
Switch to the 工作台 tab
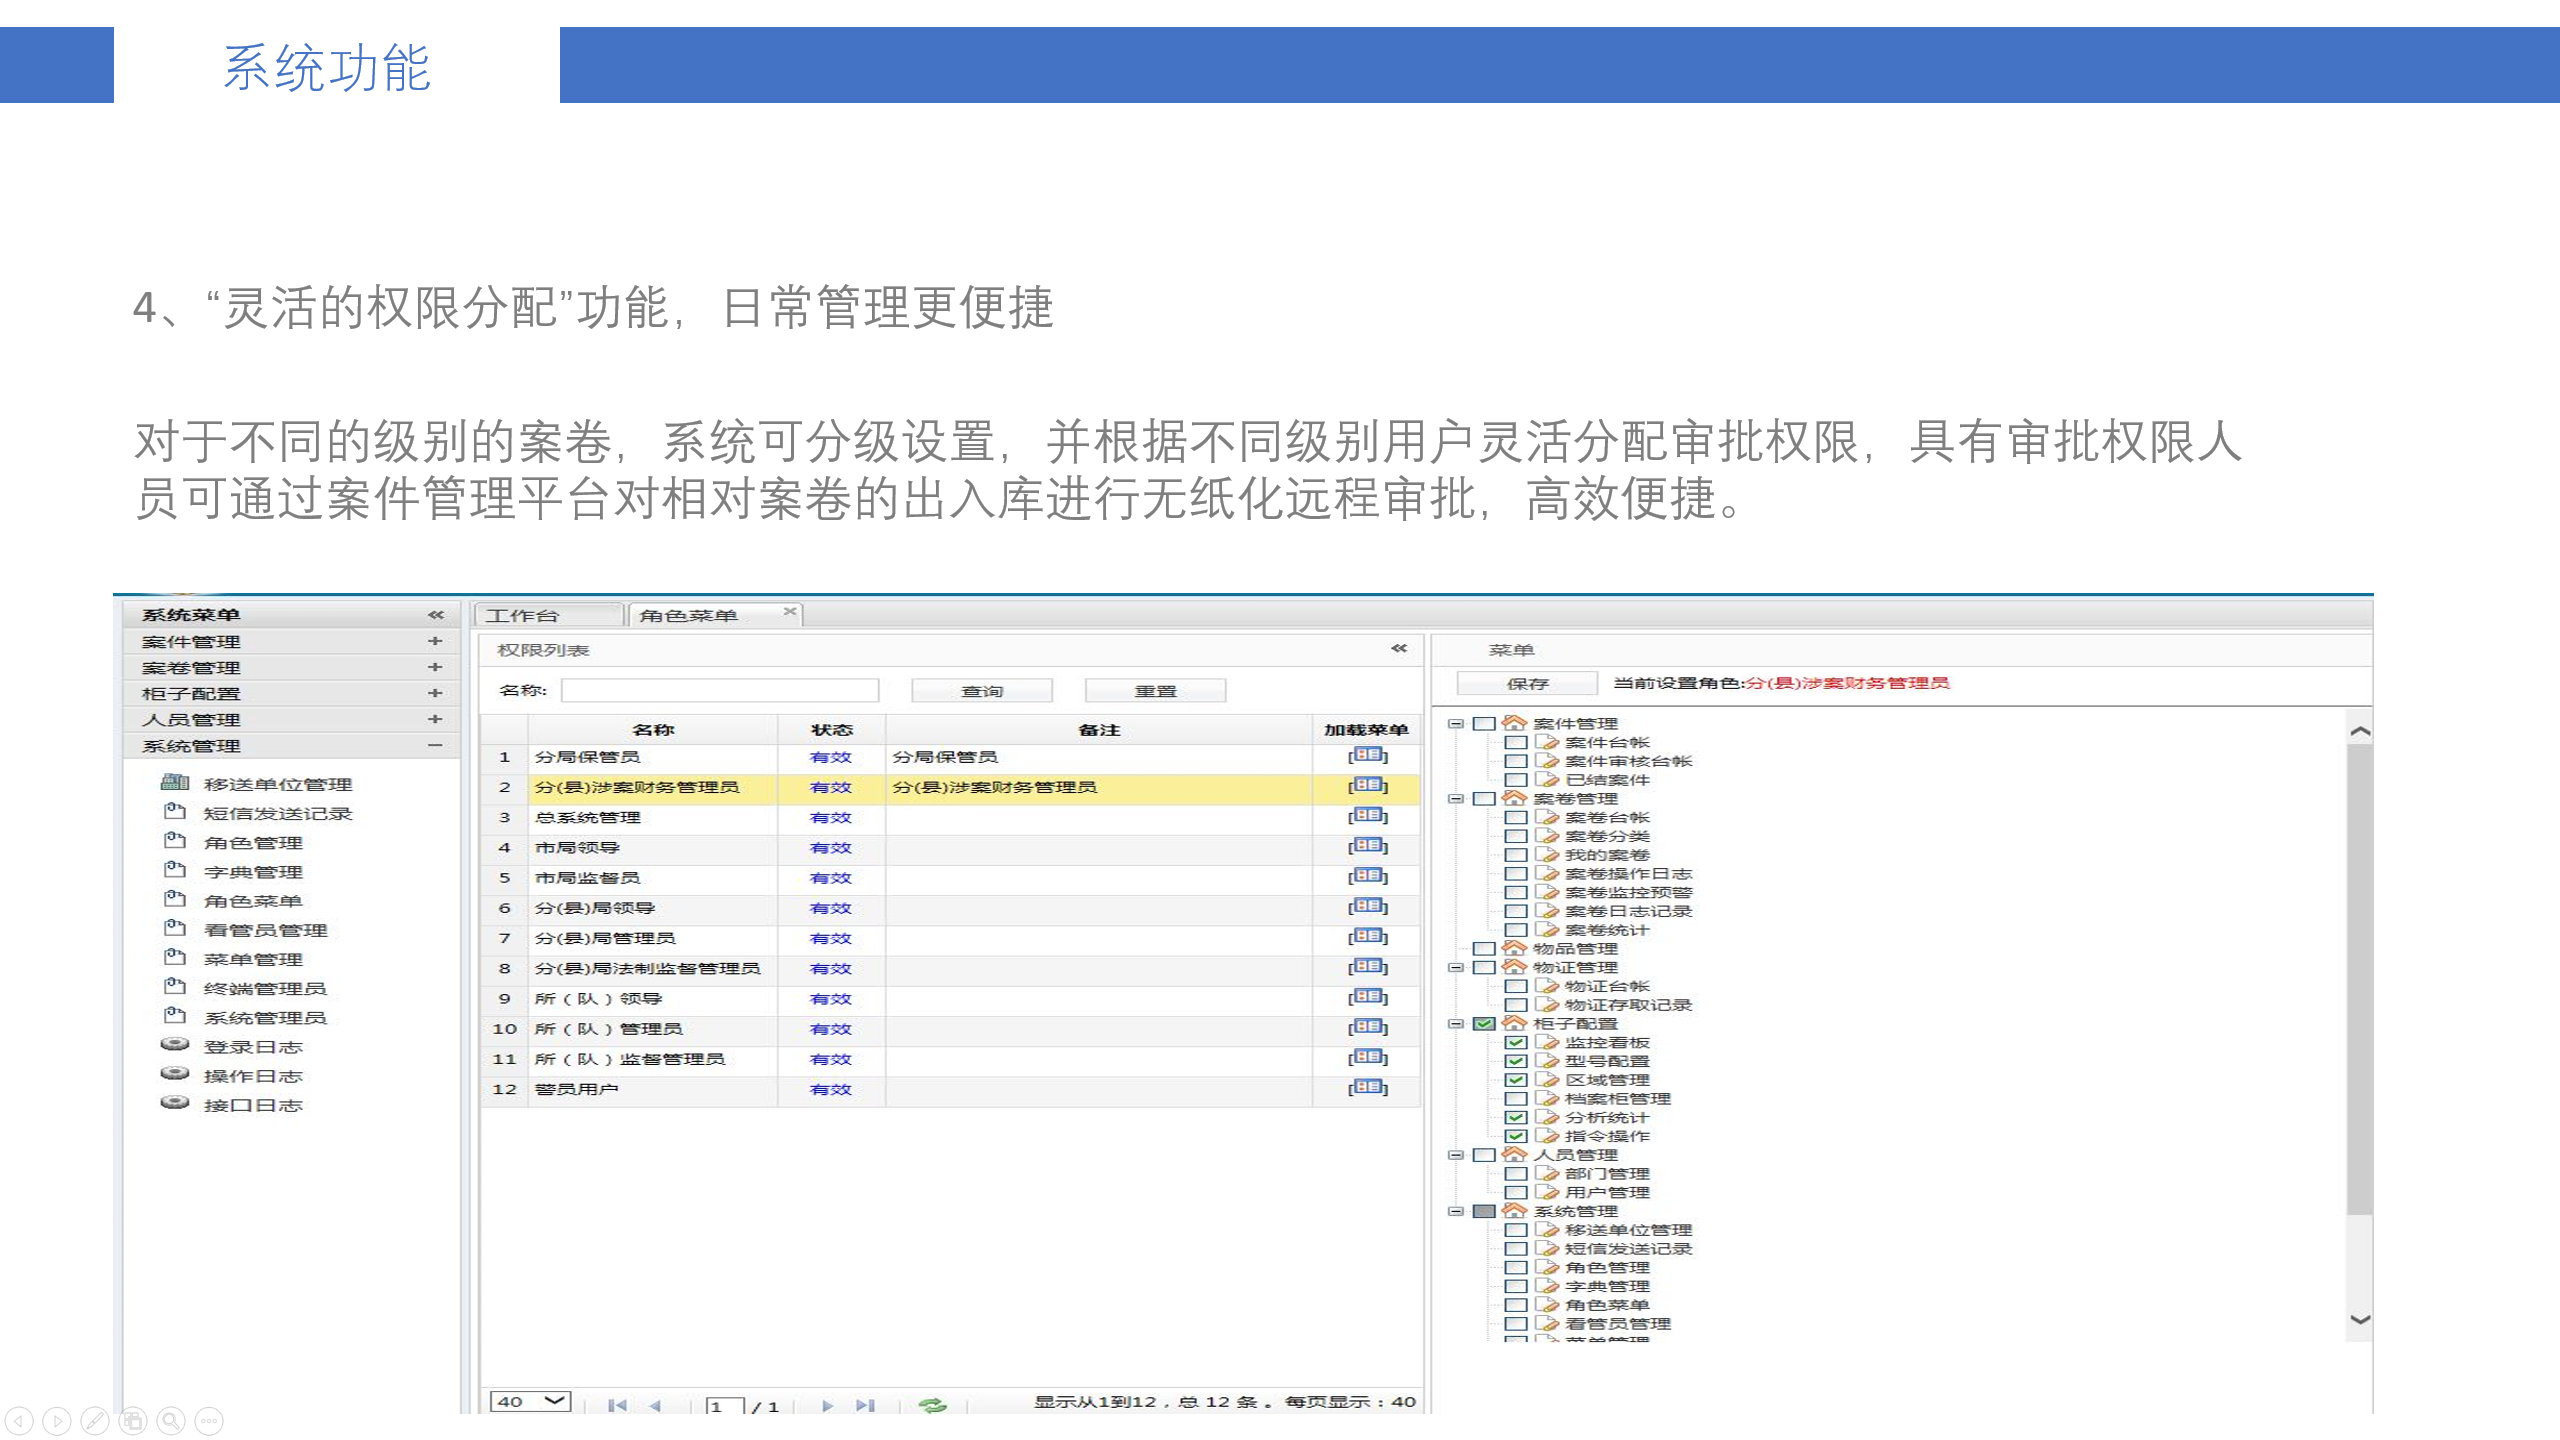(523, 615)
